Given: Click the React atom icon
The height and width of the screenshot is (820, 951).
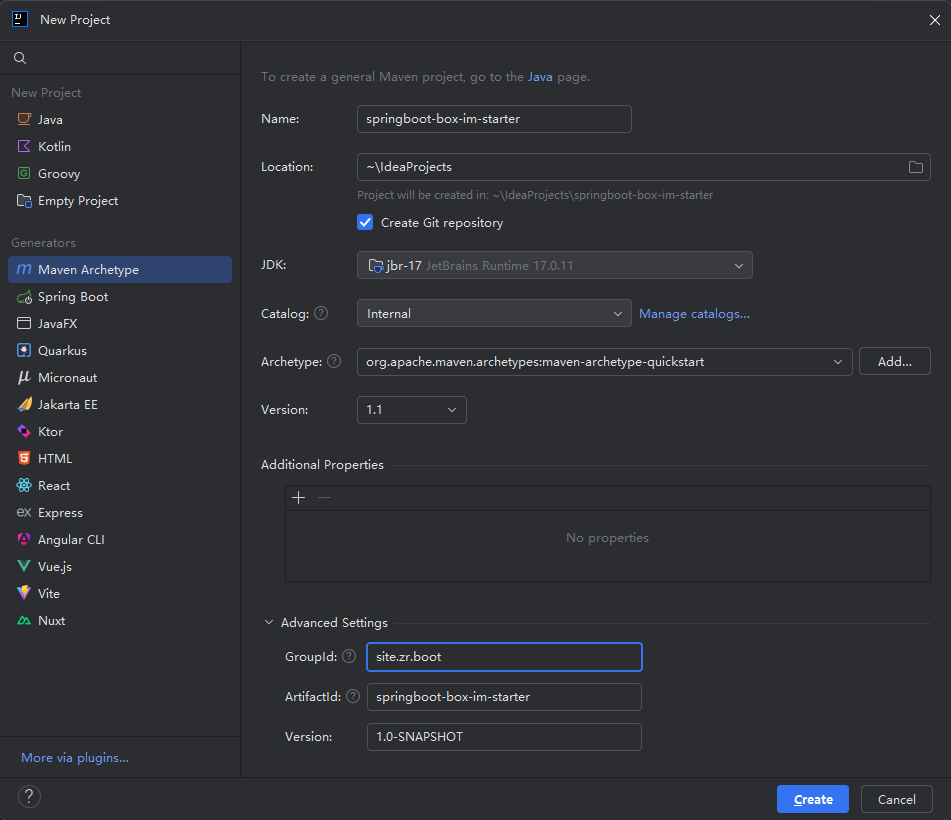Looking at the screenshot, I should [x=24, y=485].
